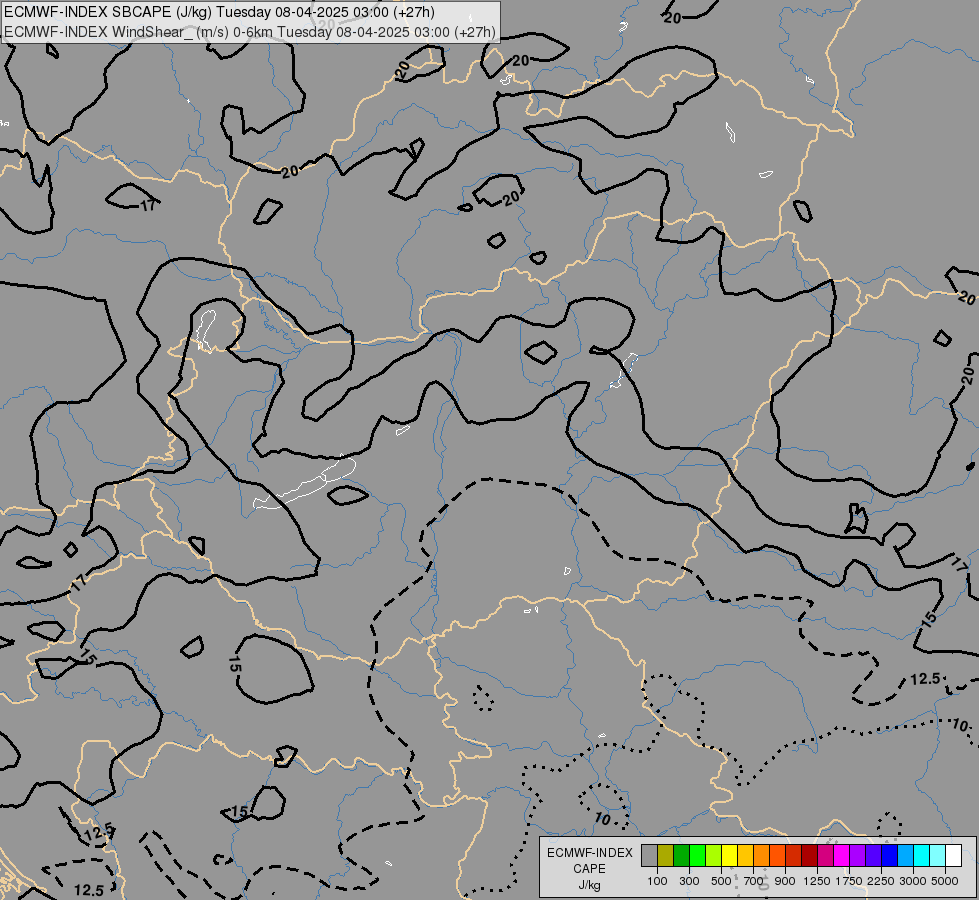This screenshot has height=900, width=979.
Task: Select the '1750' legend tick value
Action: 849,881
